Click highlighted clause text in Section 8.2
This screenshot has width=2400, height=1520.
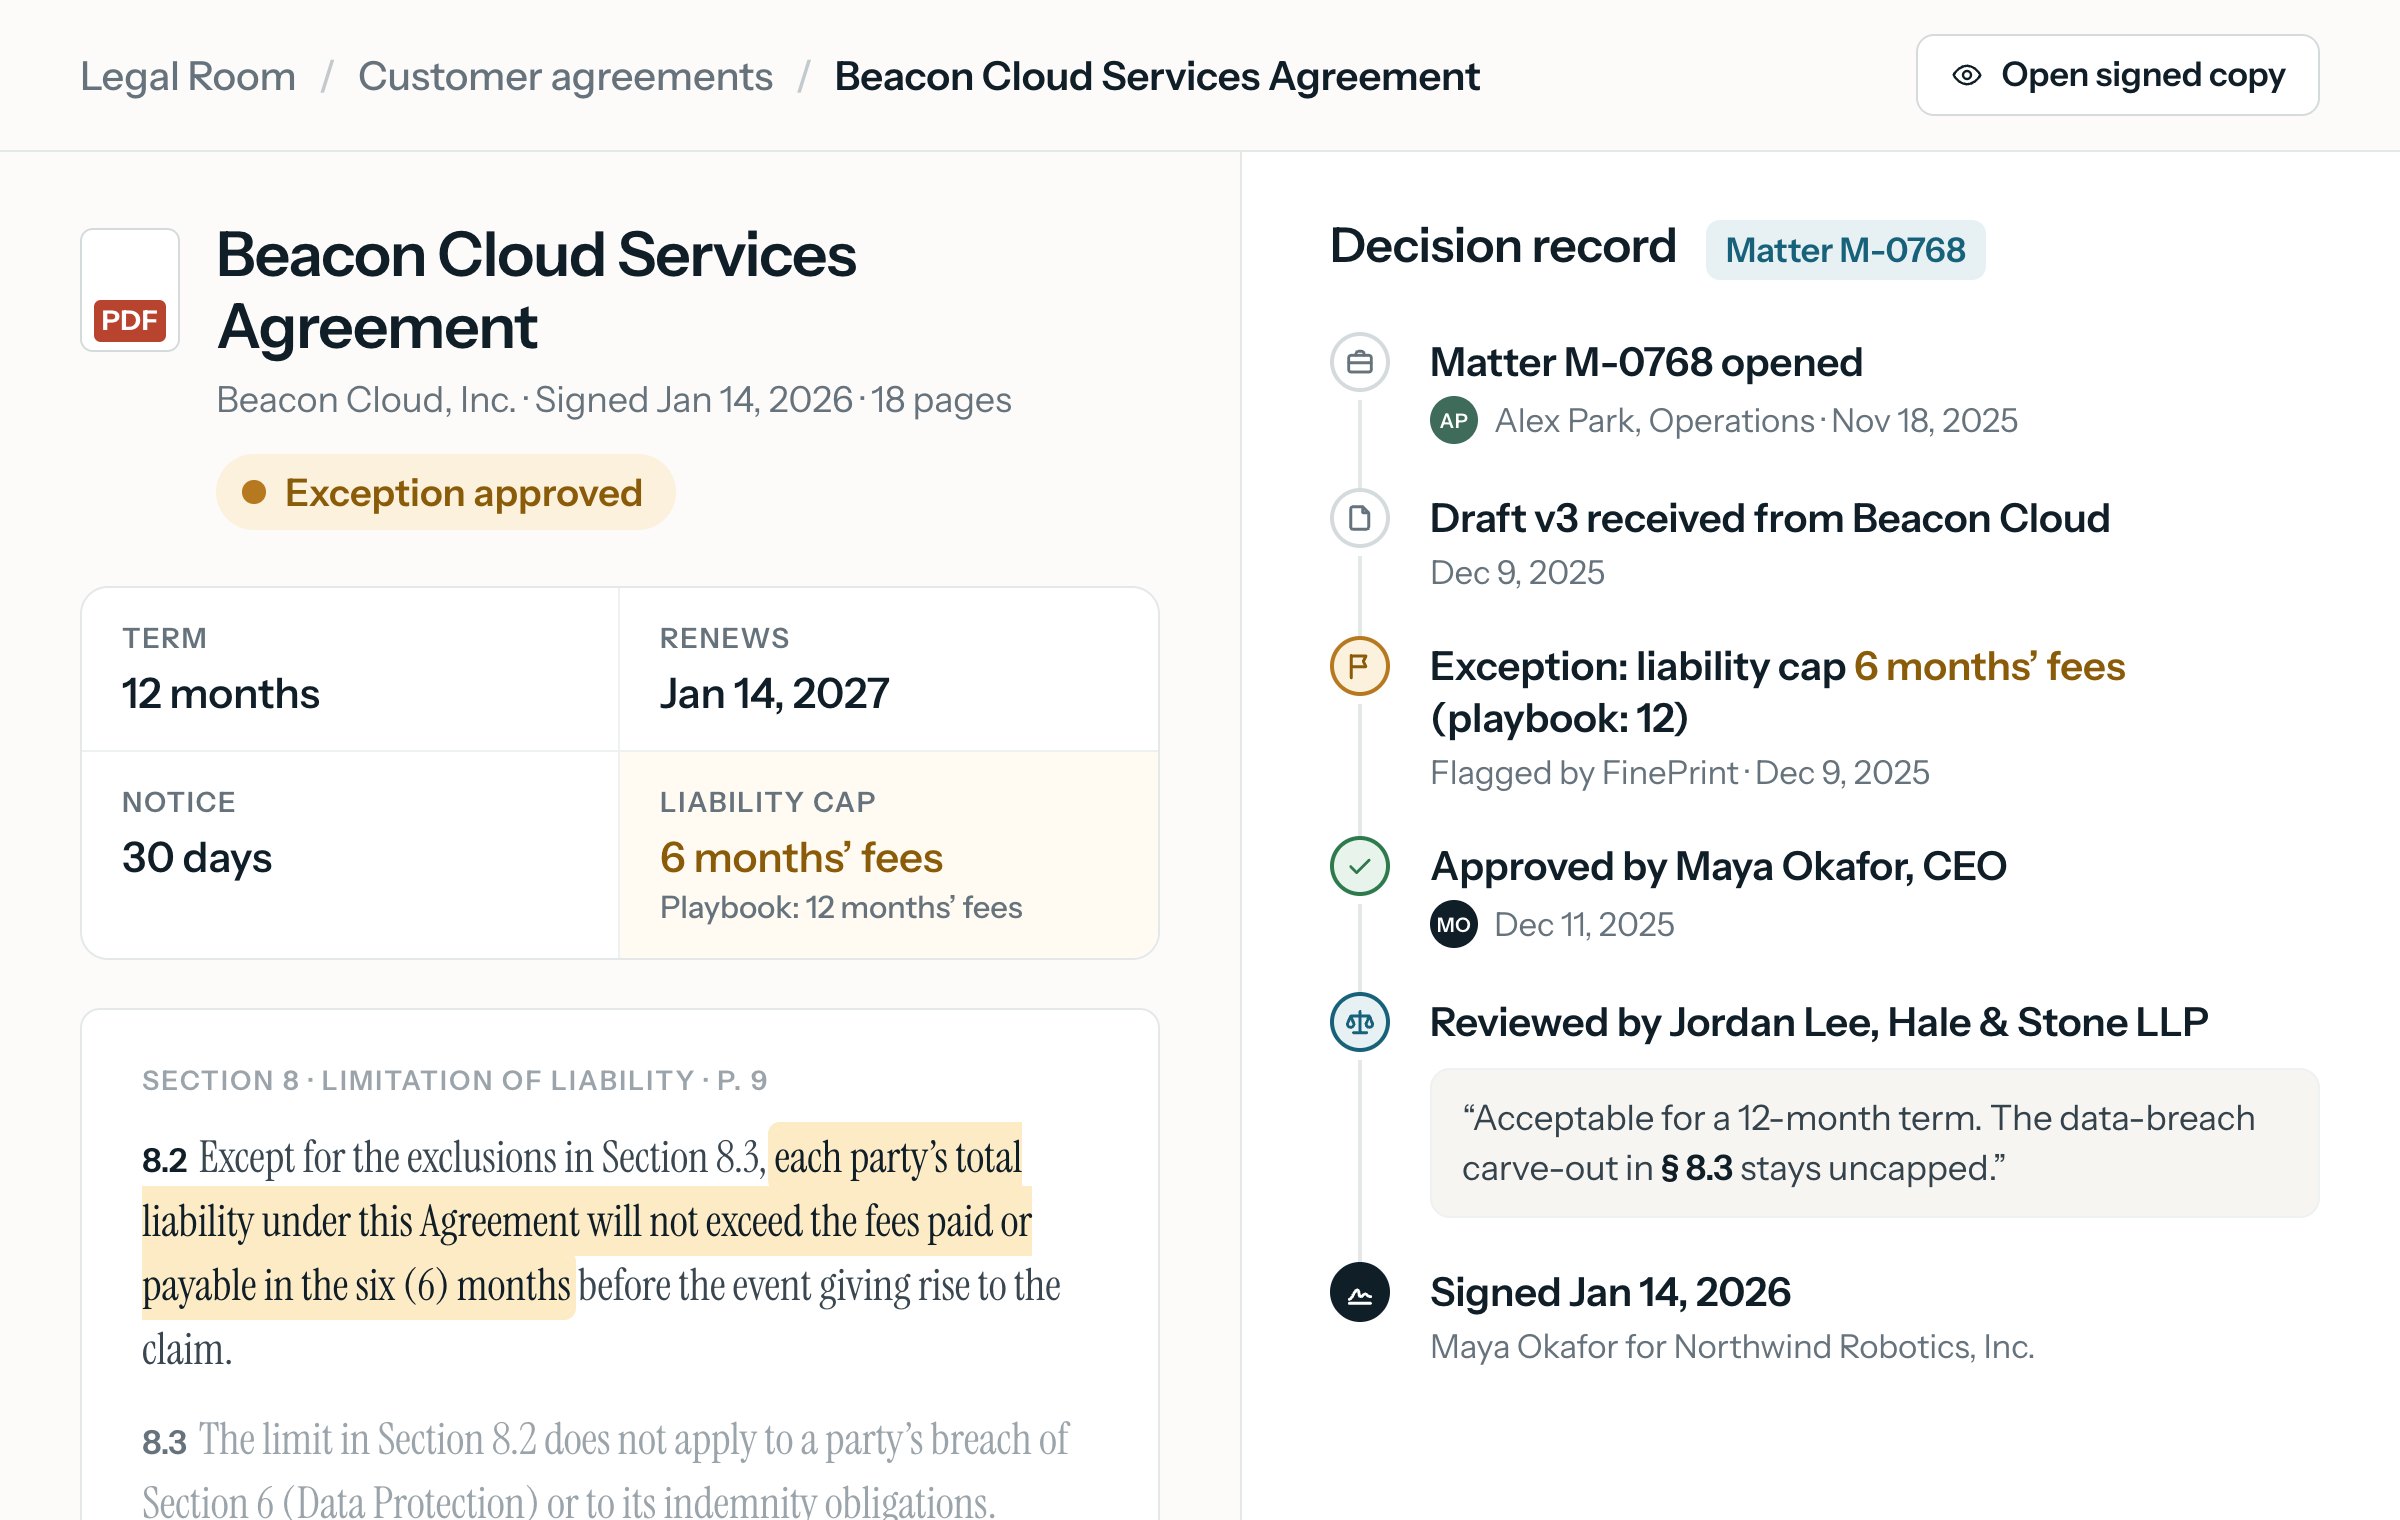(587, 1222)
